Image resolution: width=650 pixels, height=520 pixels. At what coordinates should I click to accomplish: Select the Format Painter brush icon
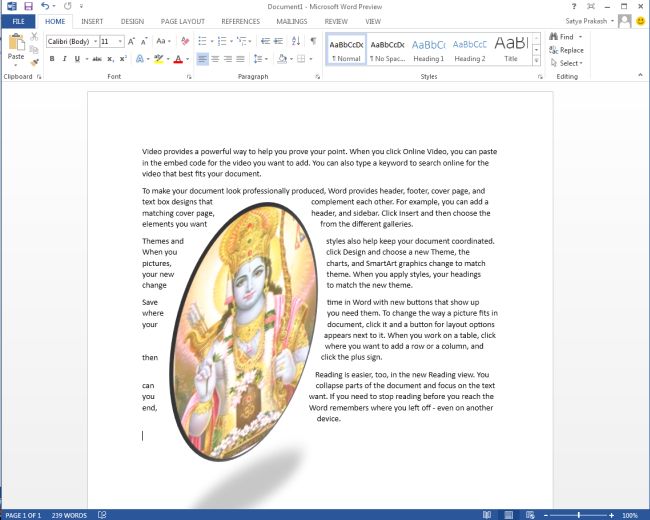[34, 62]
